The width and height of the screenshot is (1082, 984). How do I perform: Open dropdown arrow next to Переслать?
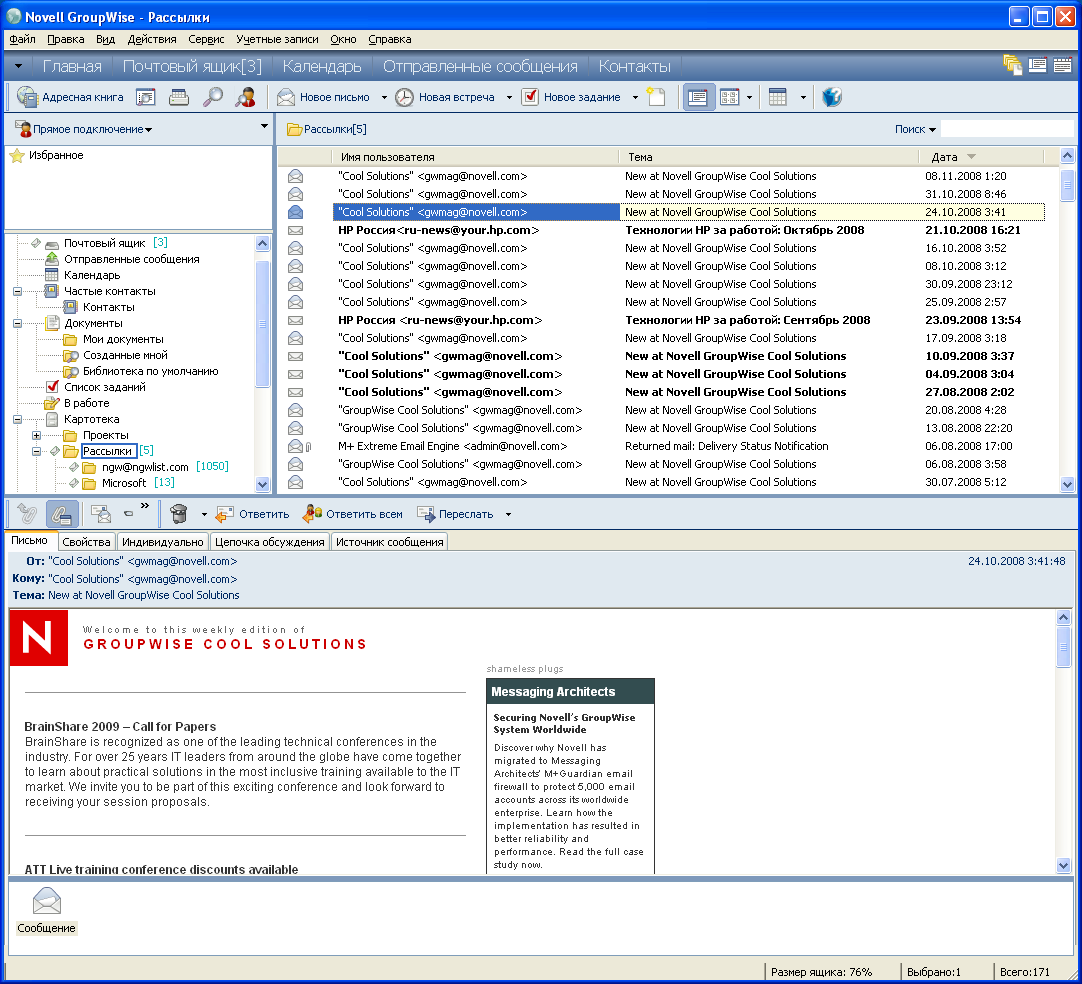tap(509, 515)
